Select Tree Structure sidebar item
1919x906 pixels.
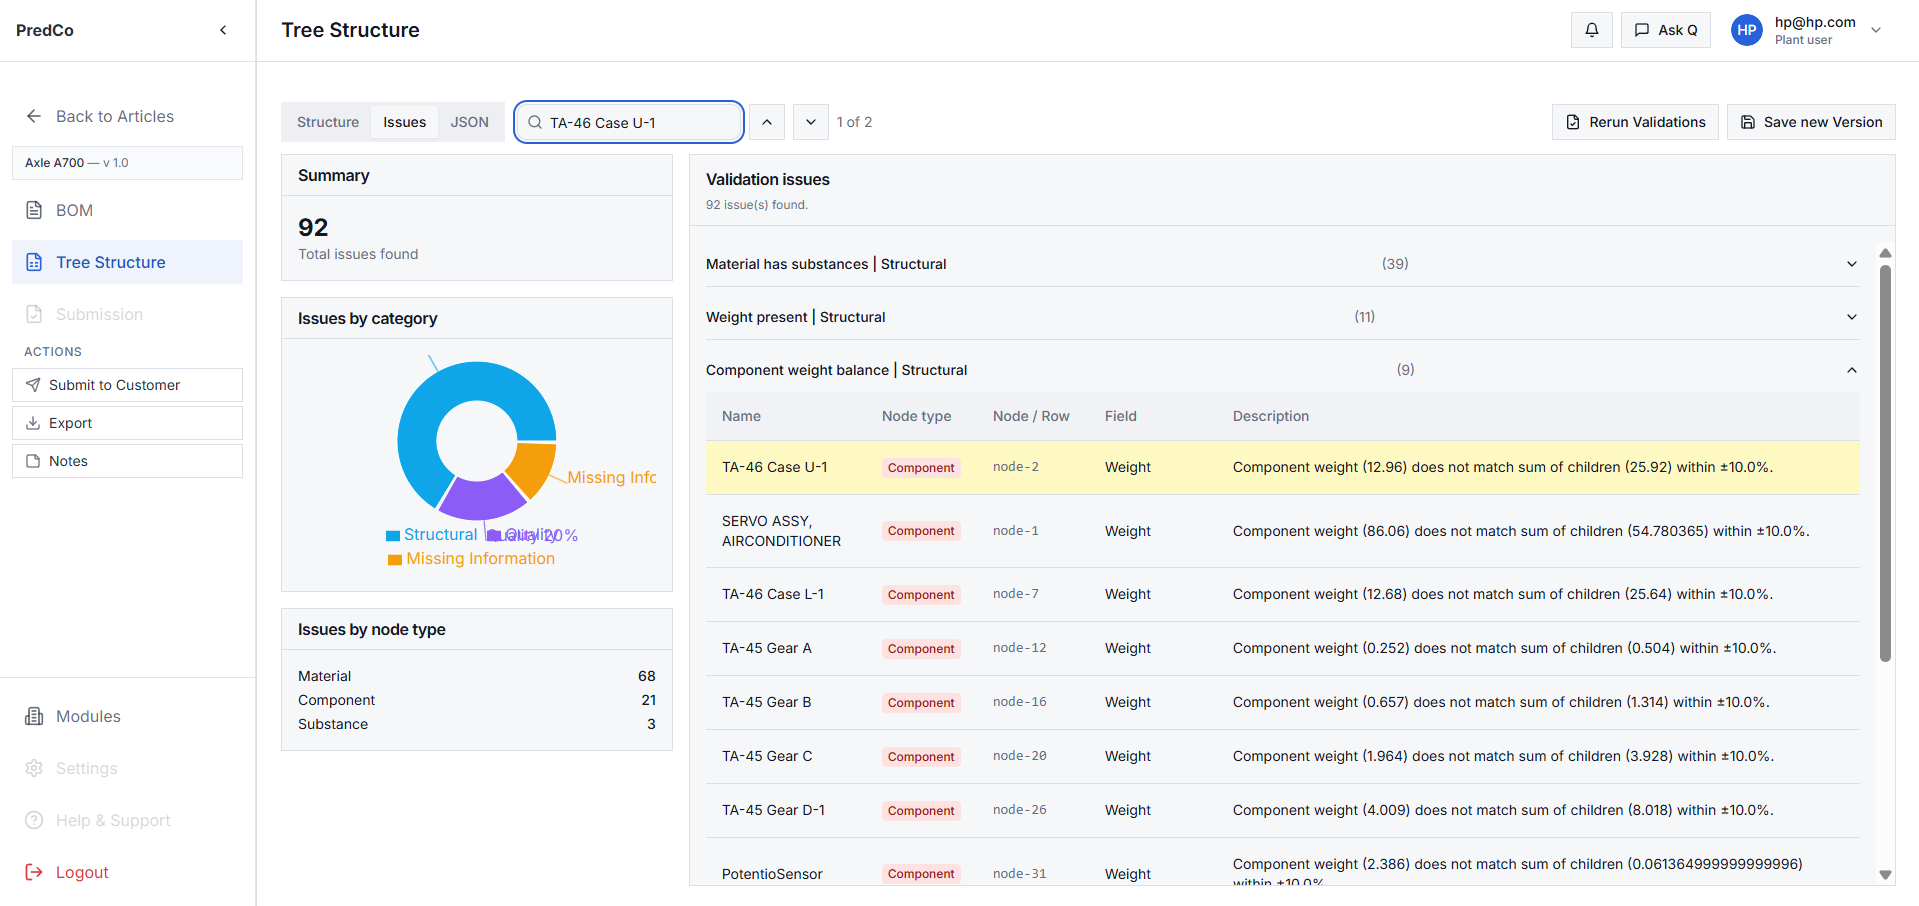coord(127,262)
